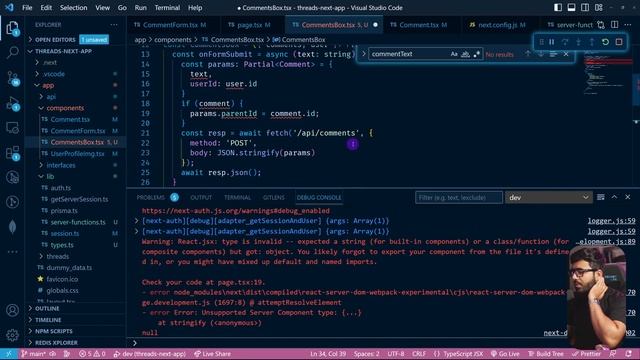Maximize the bottom panel with chevron
The height and width of the screenshot is (360, 640).
tap(614, 197)
